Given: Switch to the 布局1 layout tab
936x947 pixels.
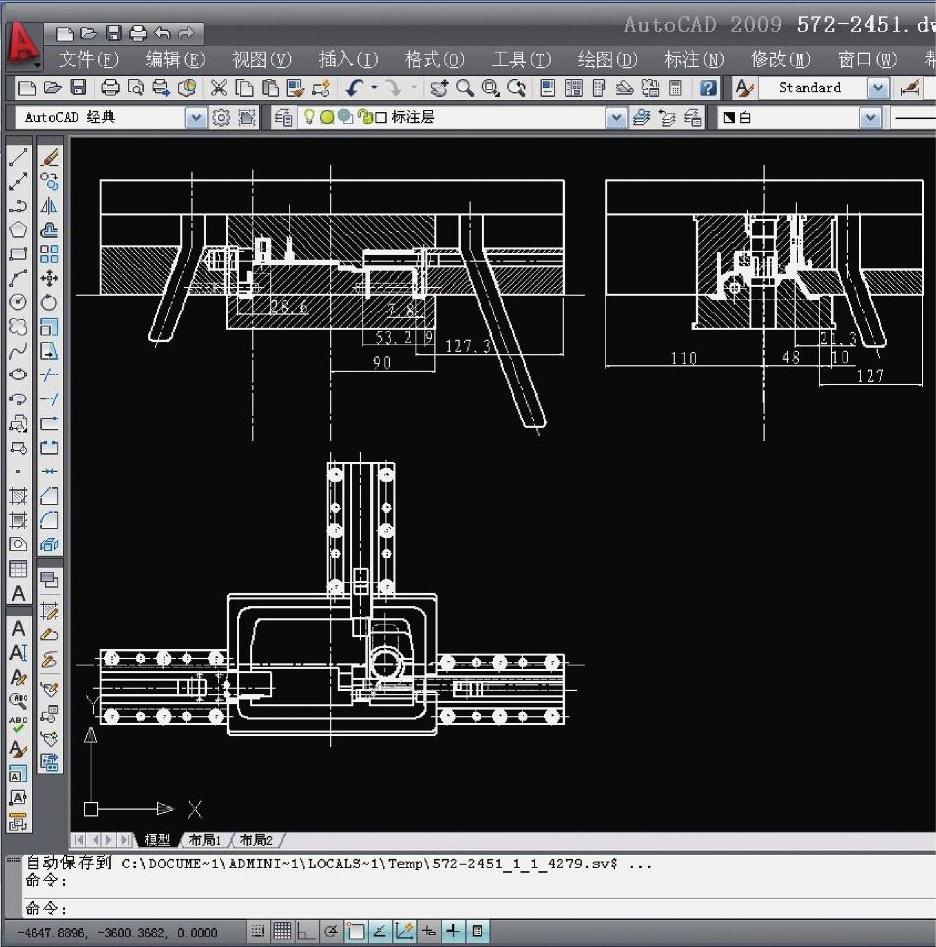Looking at the screenshot, I should 205,839.
